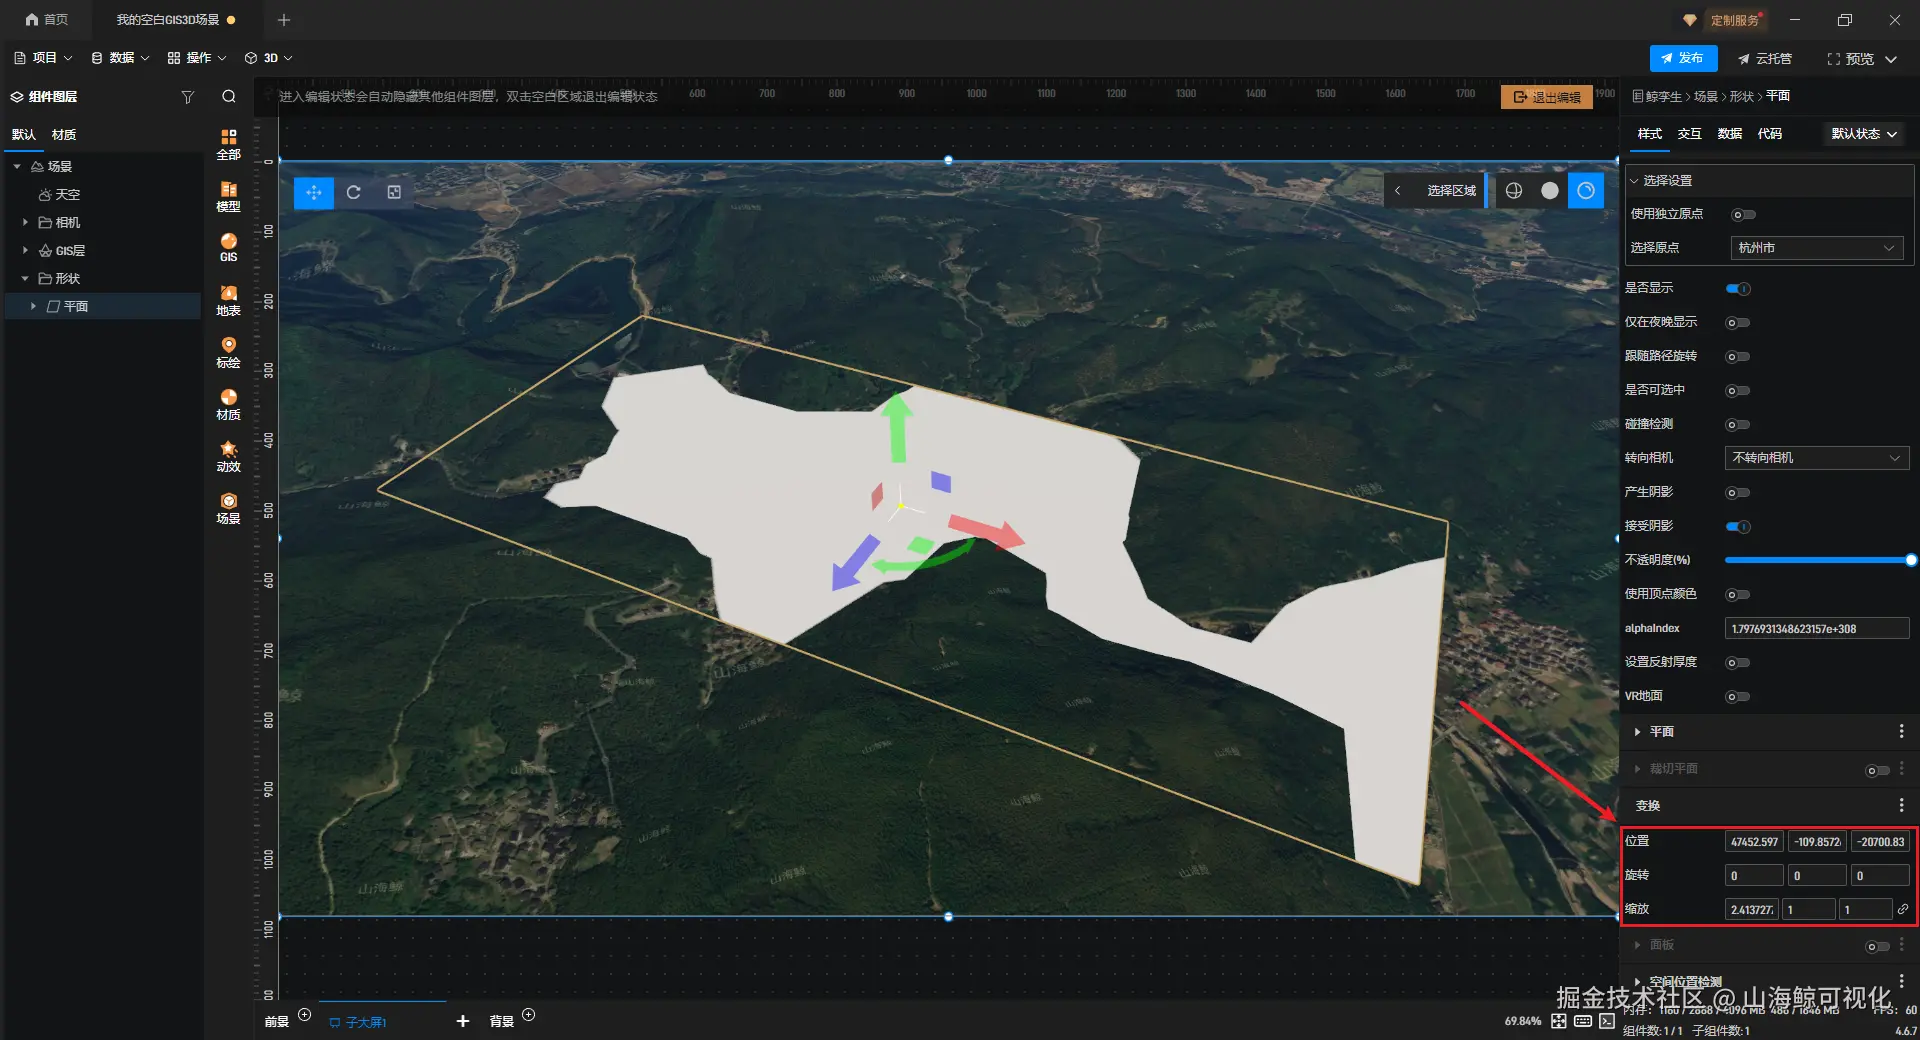The width and height of the screenshot is (1920, 1040).
Task: Click the 云托管 button
Action: (1765, 59)
